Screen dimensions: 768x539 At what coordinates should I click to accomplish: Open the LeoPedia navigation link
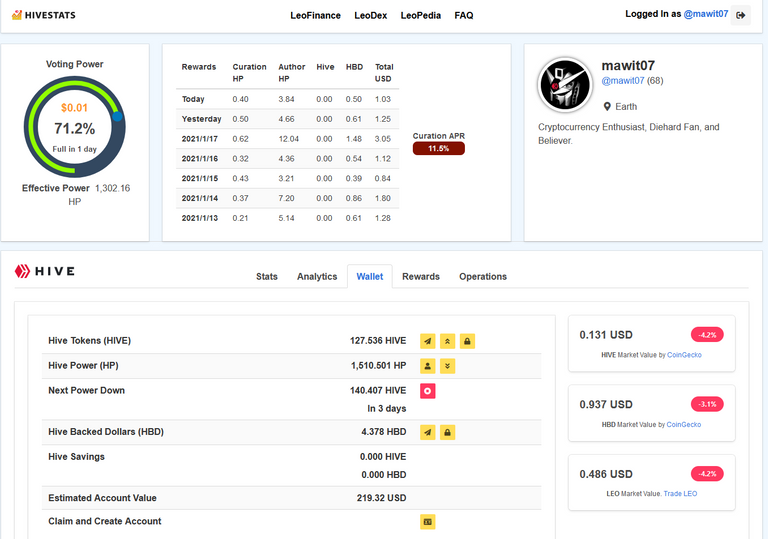tap(421, 15)
